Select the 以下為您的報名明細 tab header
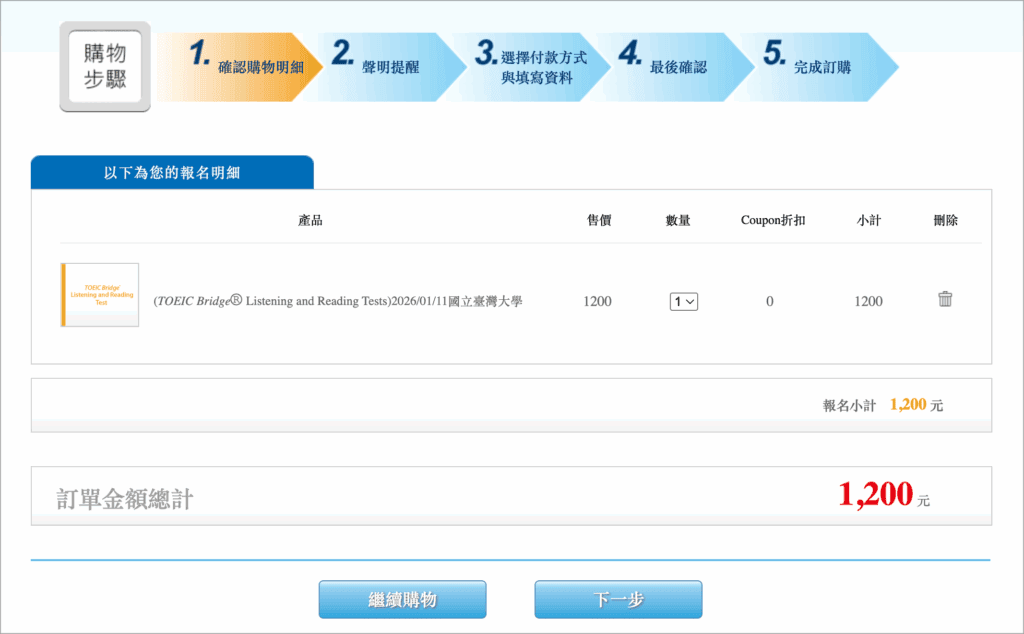The height and width of the screenshot is (634, 1024). pyautogui.click(x=172, y=173)
